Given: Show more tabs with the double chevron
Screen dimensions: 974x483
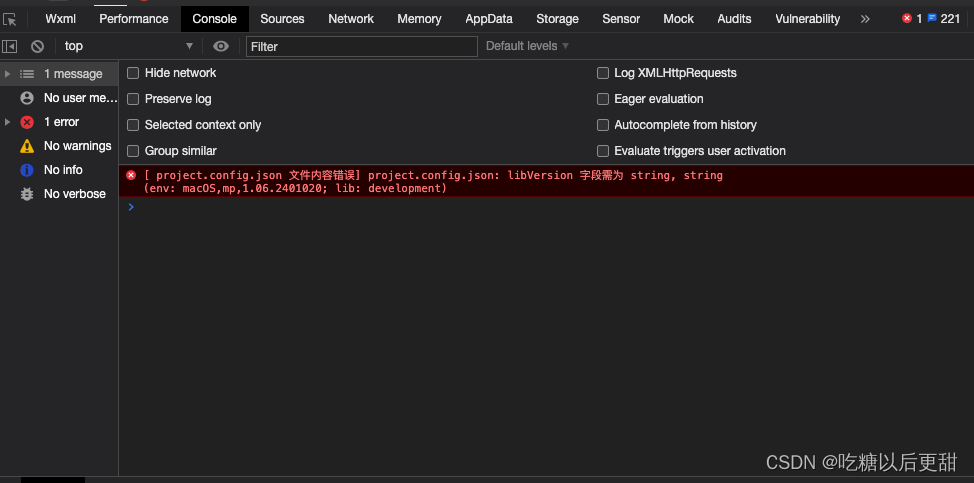Looking at the screenshot, I should coord(865,19).
